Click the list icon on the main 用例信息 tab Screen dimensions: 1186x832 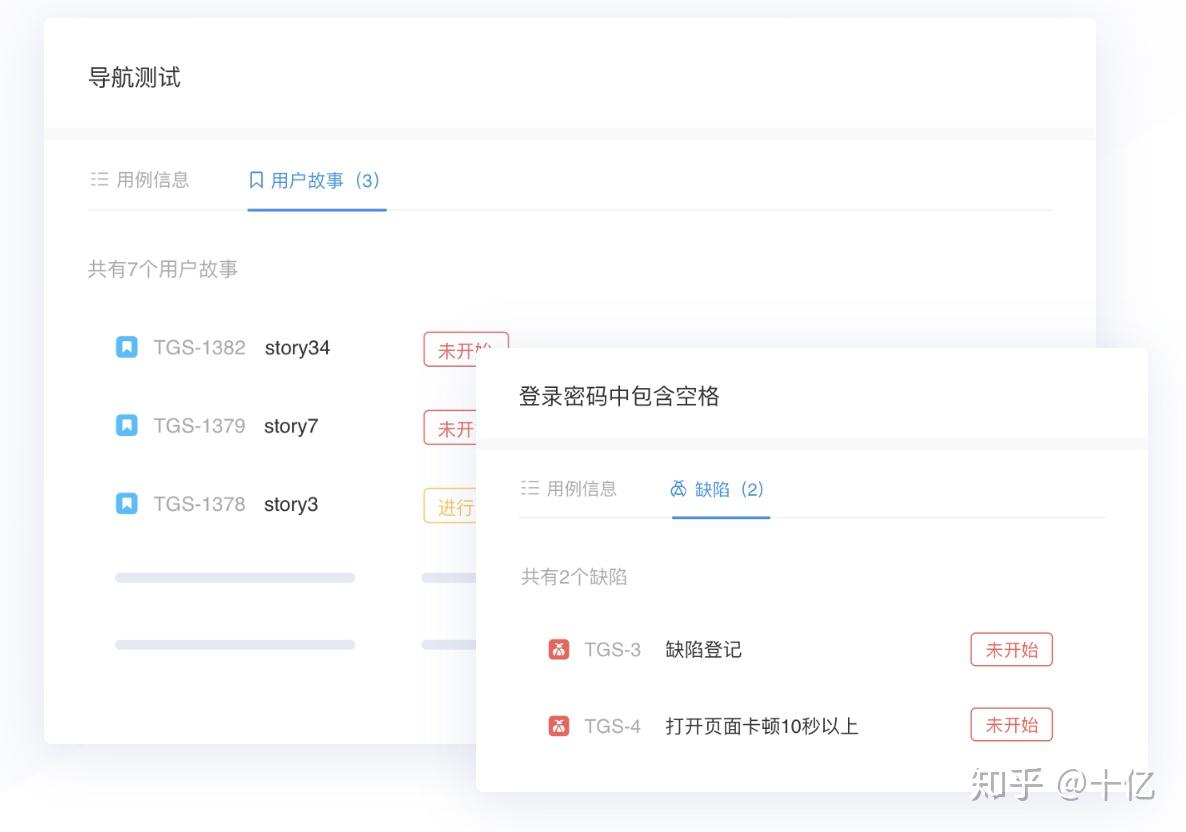click(x=99, y=179)
